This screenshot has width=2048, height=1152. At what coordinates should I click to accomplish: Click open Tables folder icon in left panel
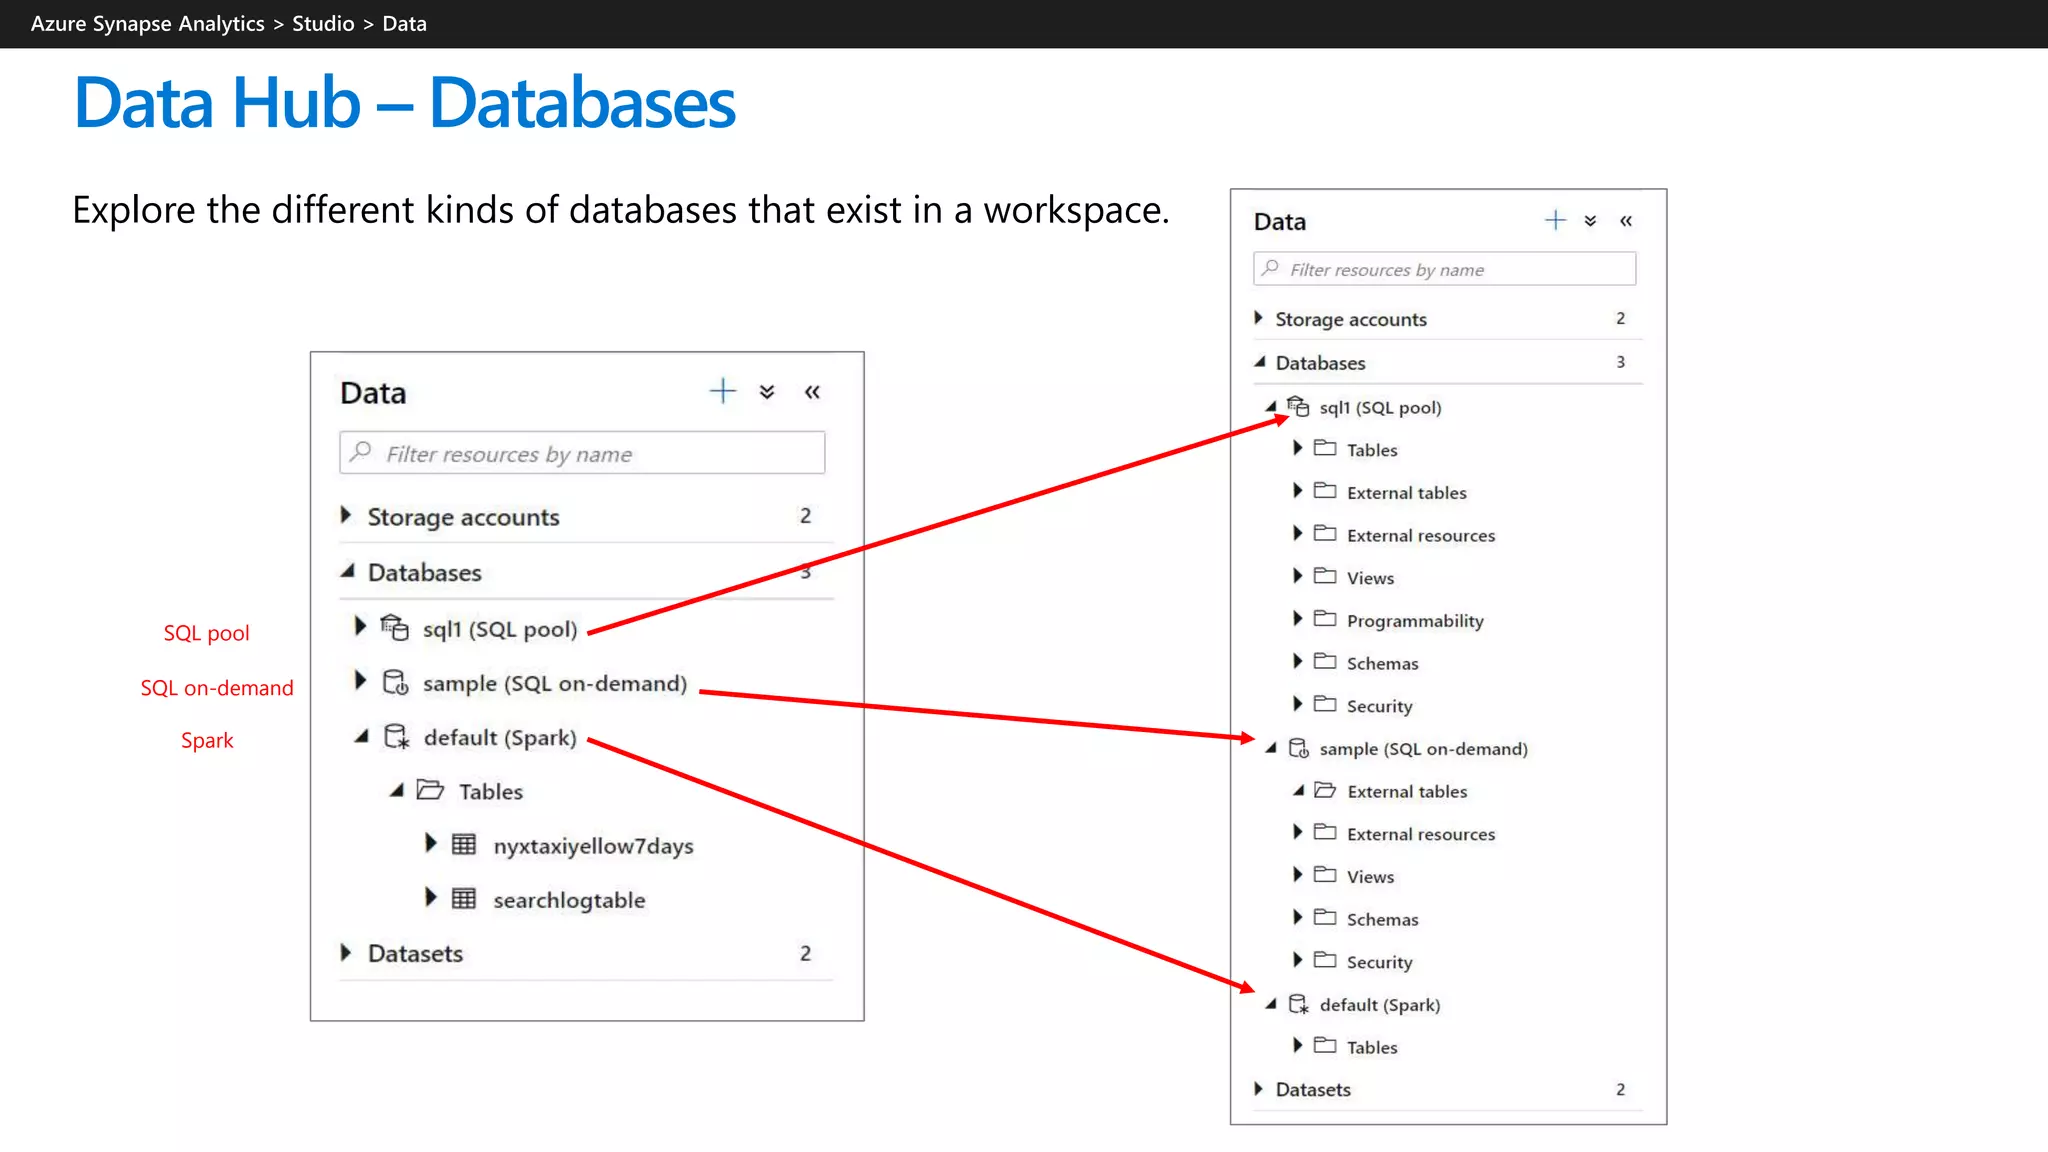click(x=430, y=790)
